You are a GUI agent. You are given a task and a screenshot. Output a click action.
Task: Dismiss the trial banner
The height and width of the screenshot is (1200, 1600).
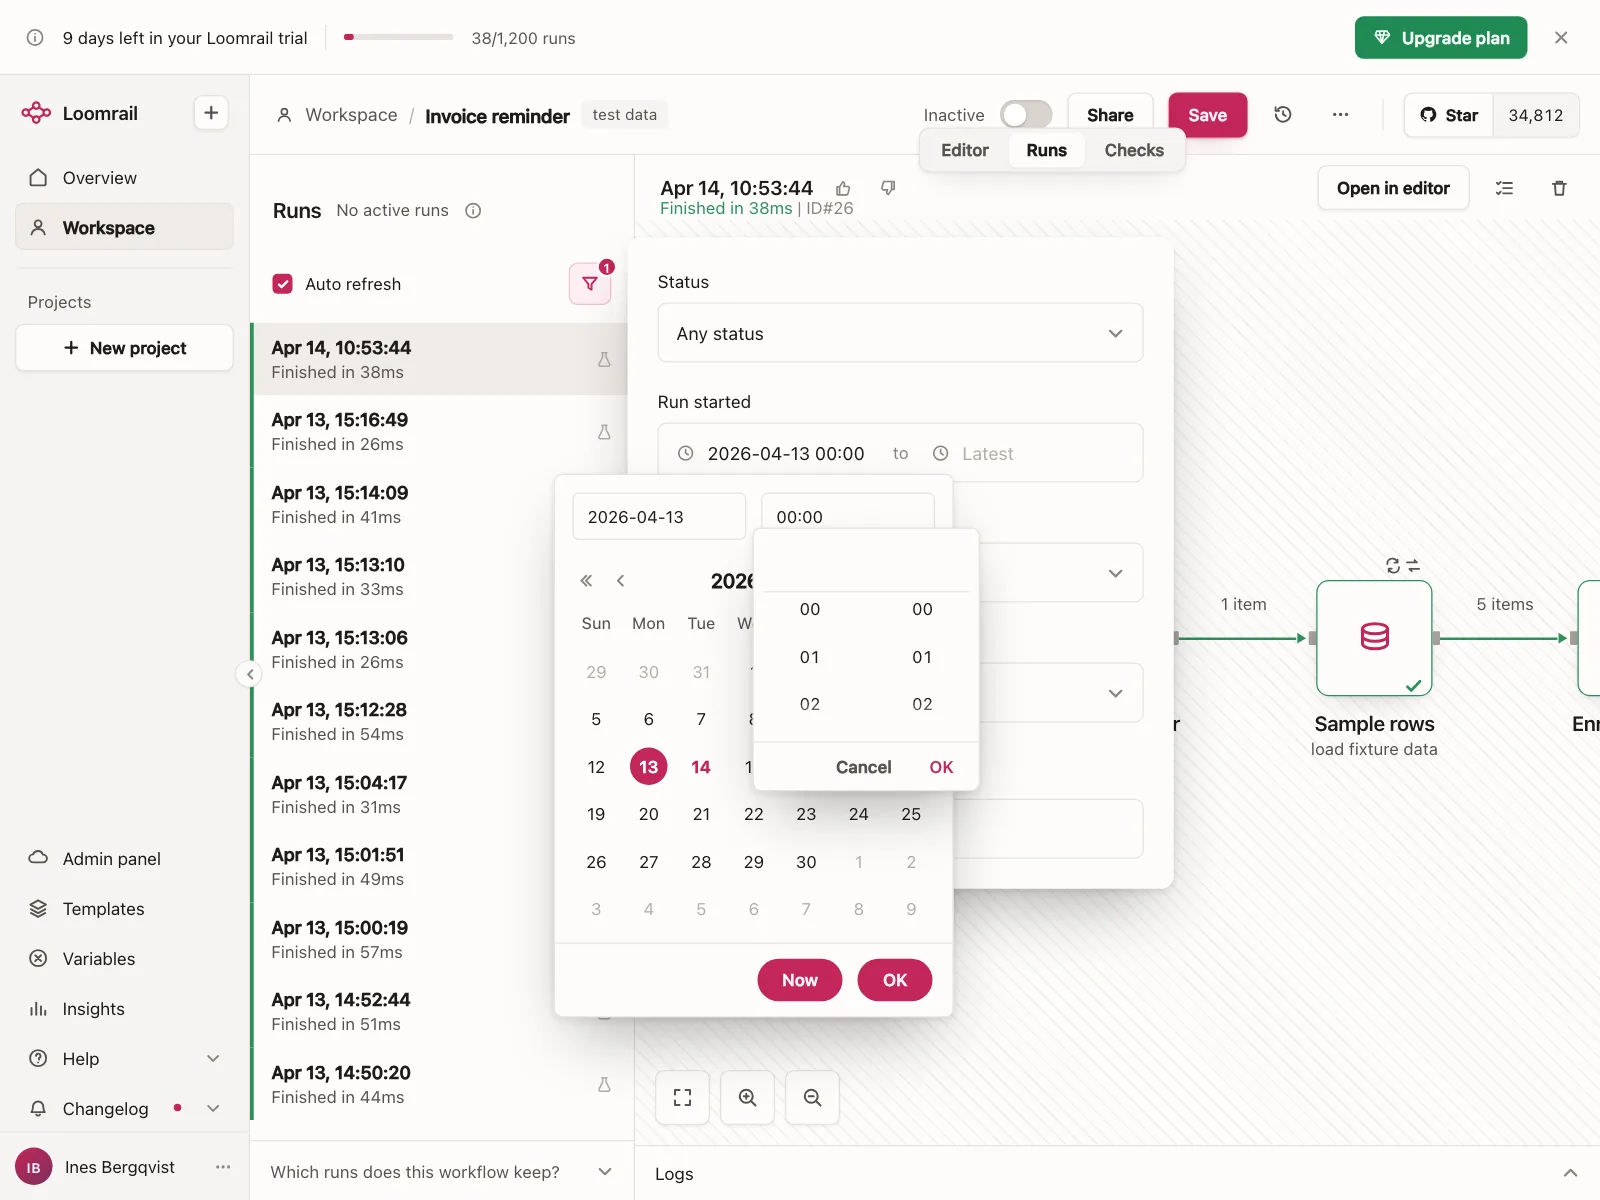pos(1561,38)
